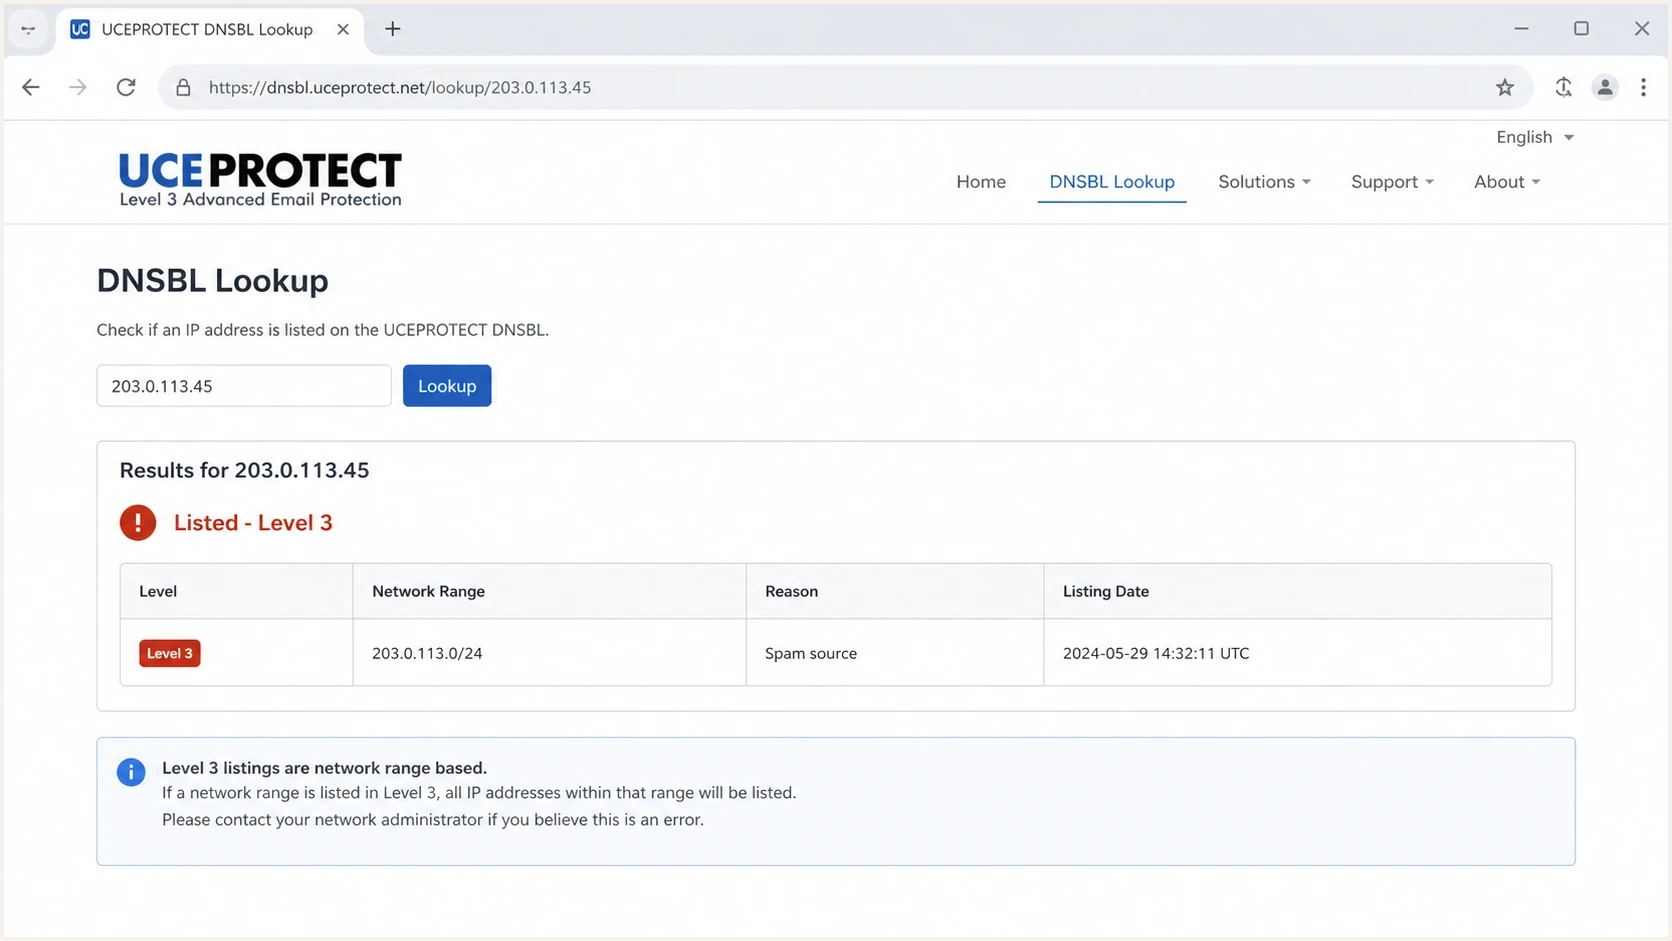Click the UCEPROTECT logo
Viewport: 1672px width, 941px height.
(x=260, y=179)
